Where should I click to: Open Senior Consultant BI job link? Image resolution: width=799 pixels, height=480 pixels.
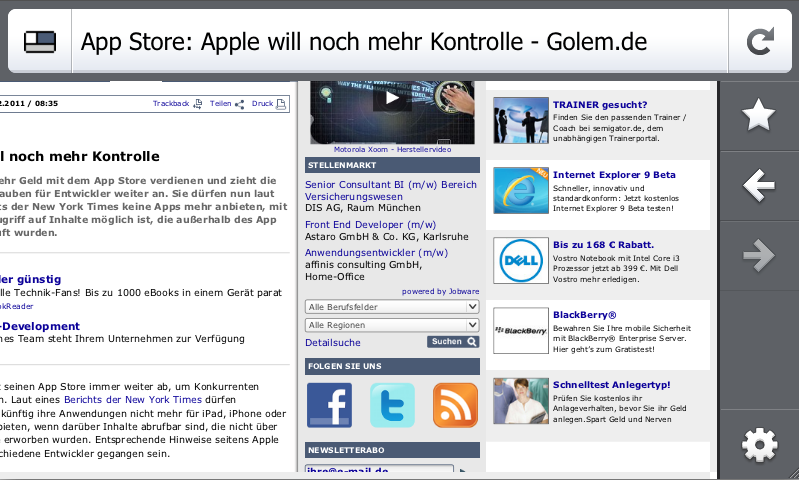point(391,191)
